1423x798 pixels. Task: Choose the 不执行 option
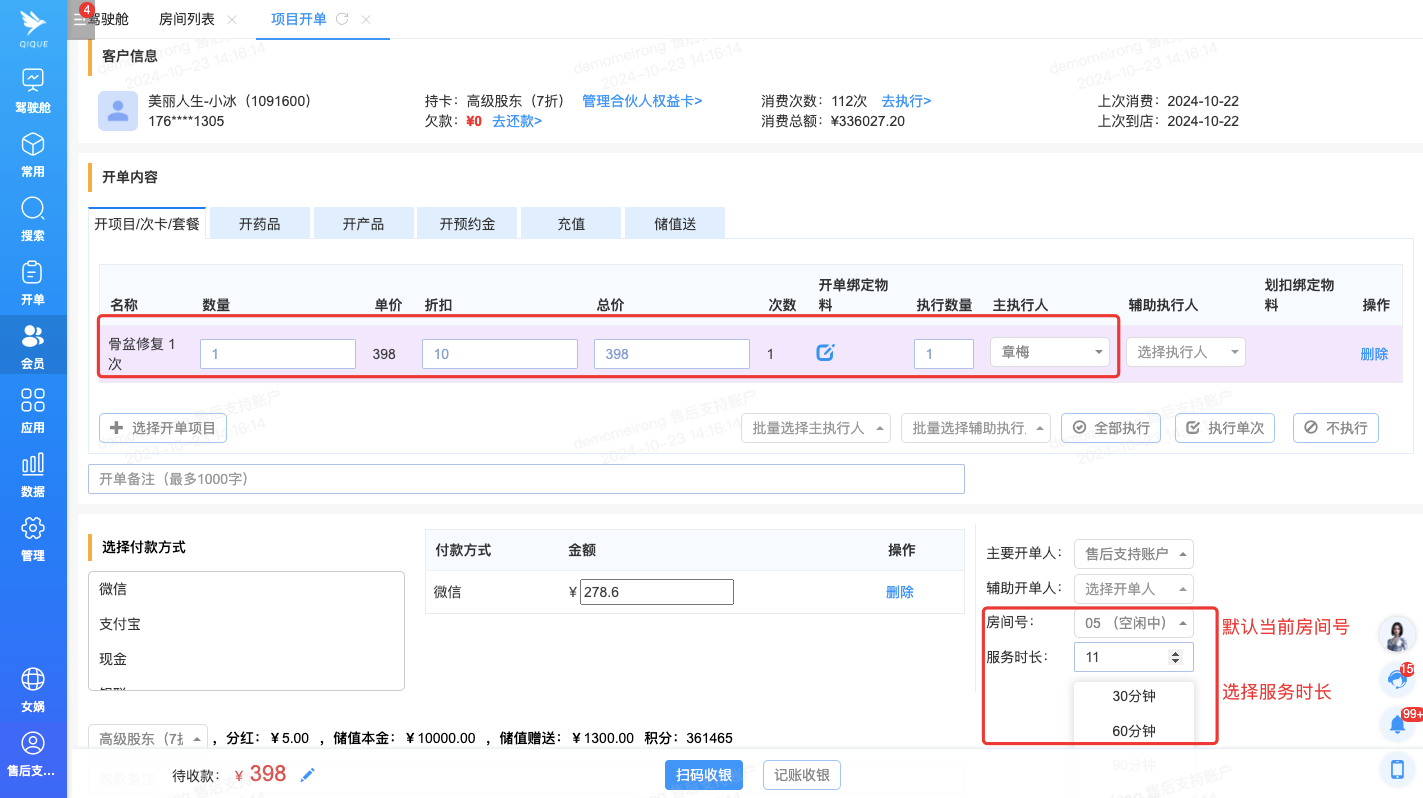1335,428
